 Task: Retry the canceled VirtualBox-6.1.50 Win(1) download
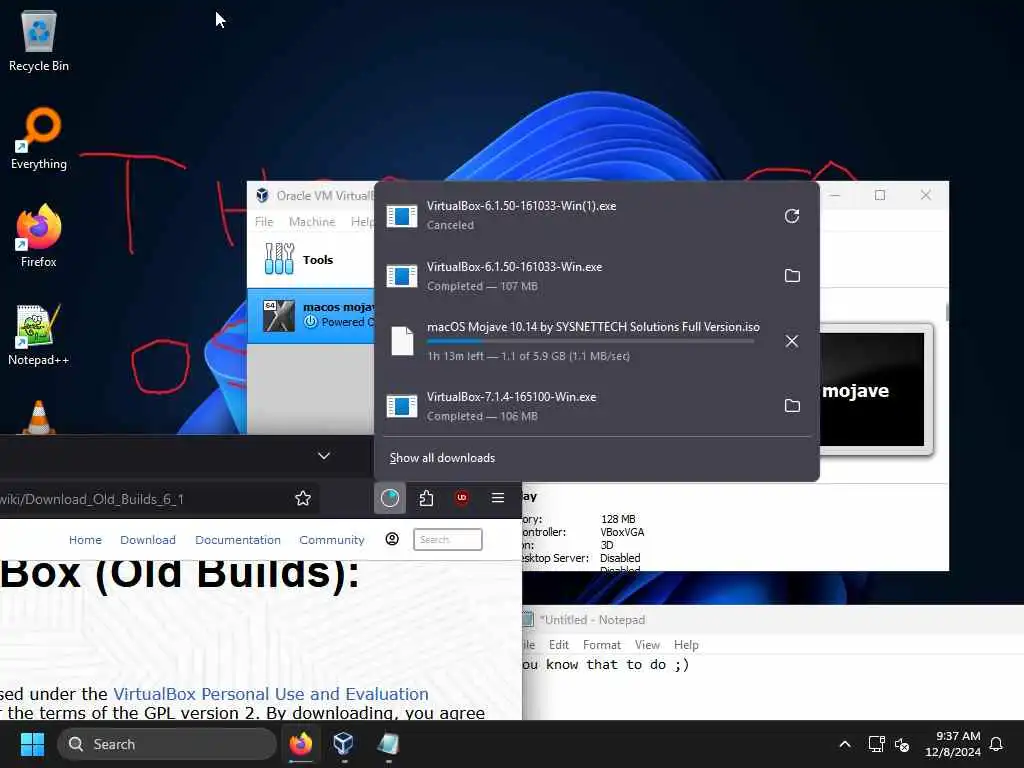pyautogui.click(x=792, y=216)
